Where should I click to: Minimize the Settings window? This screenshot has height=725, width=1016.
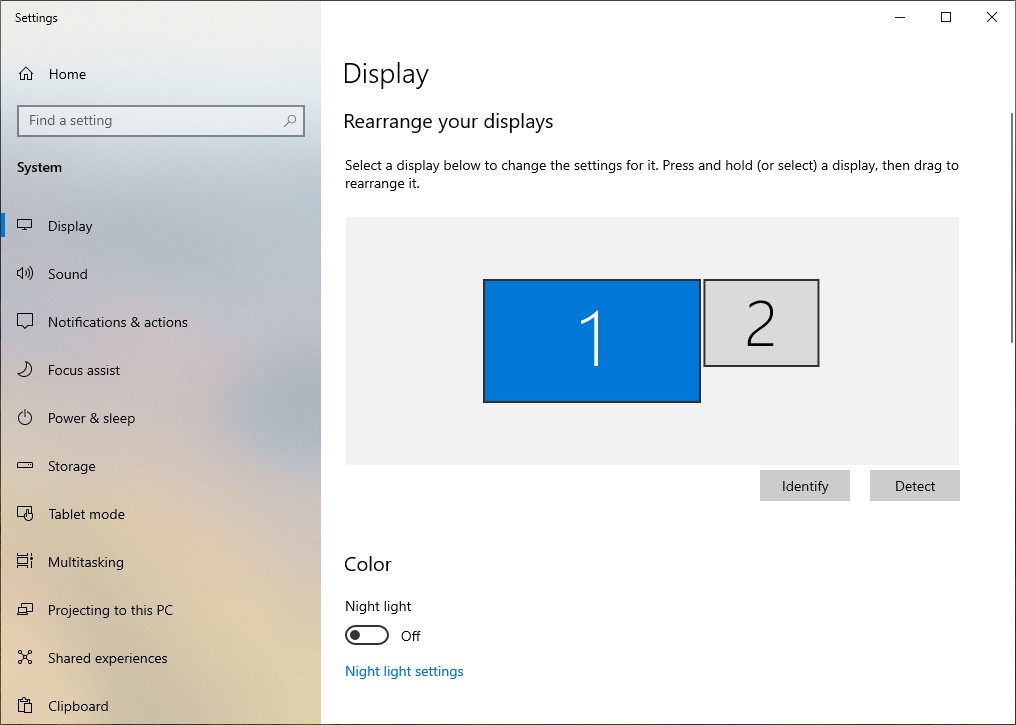click(x=900, y=17)
